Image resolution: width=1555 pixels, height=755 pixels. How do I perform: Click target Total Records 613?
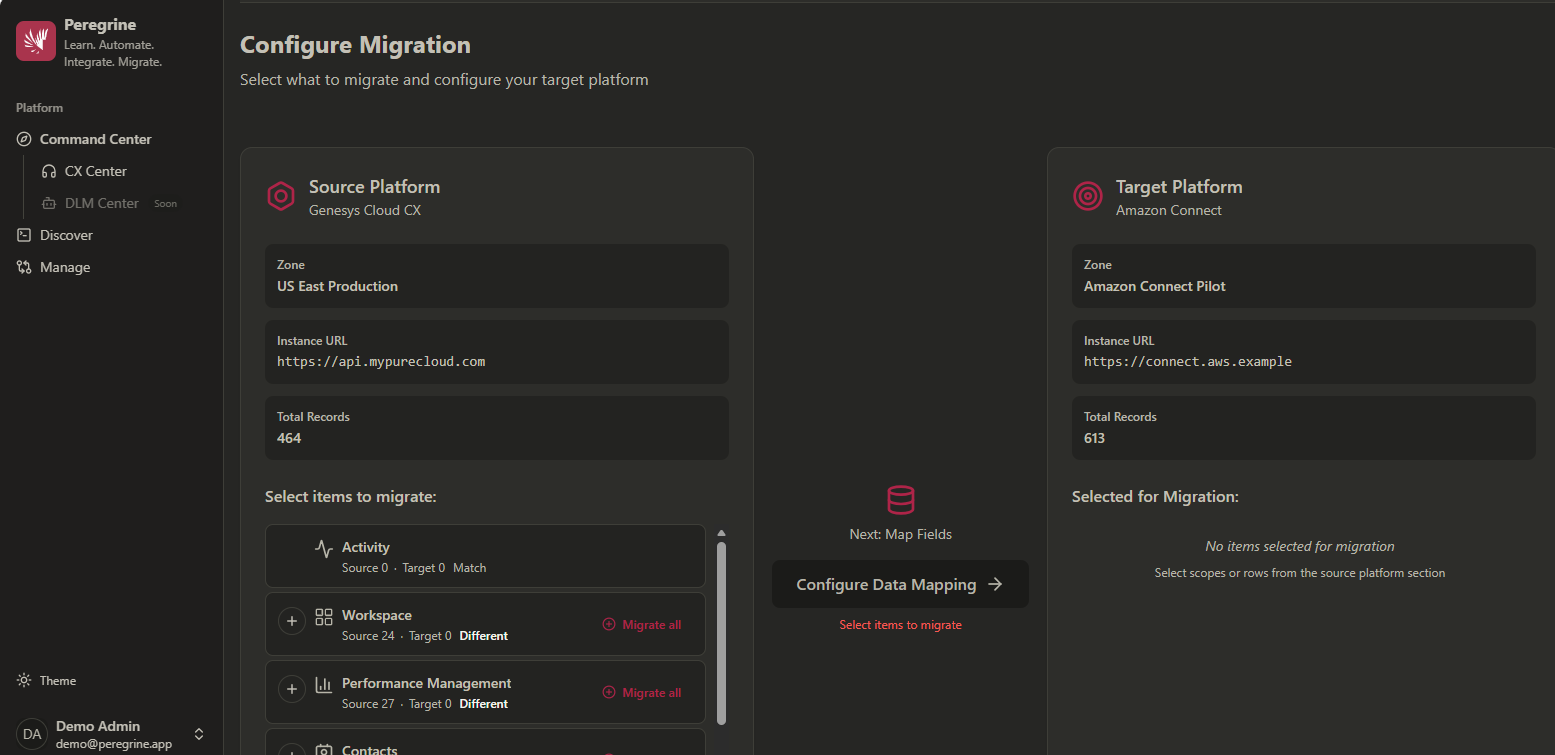[x=1095, y=438]
